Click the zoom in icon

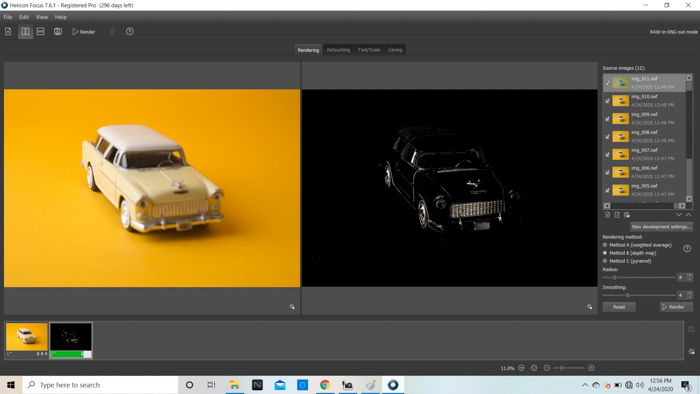[591, 368]
